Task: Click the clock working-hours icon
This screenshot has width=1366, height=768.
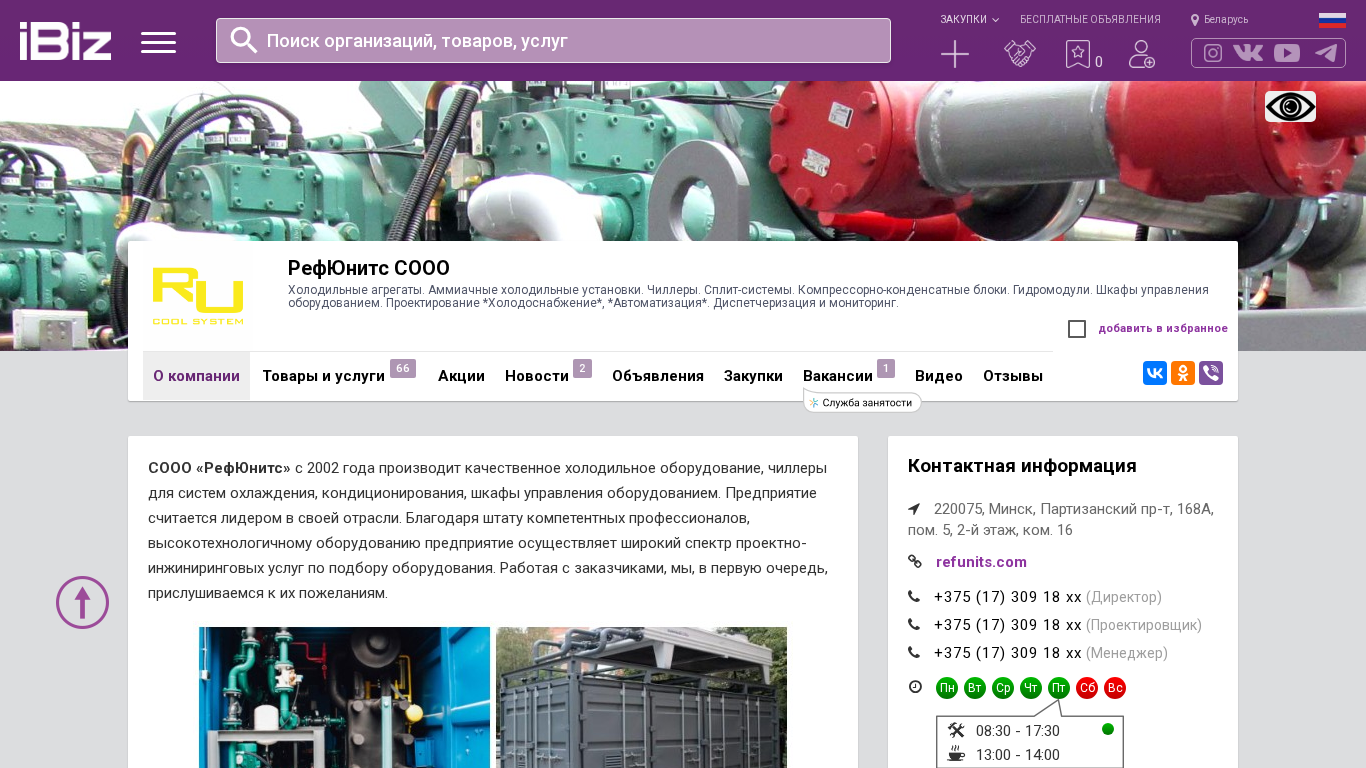Action: tap(915, 687)
